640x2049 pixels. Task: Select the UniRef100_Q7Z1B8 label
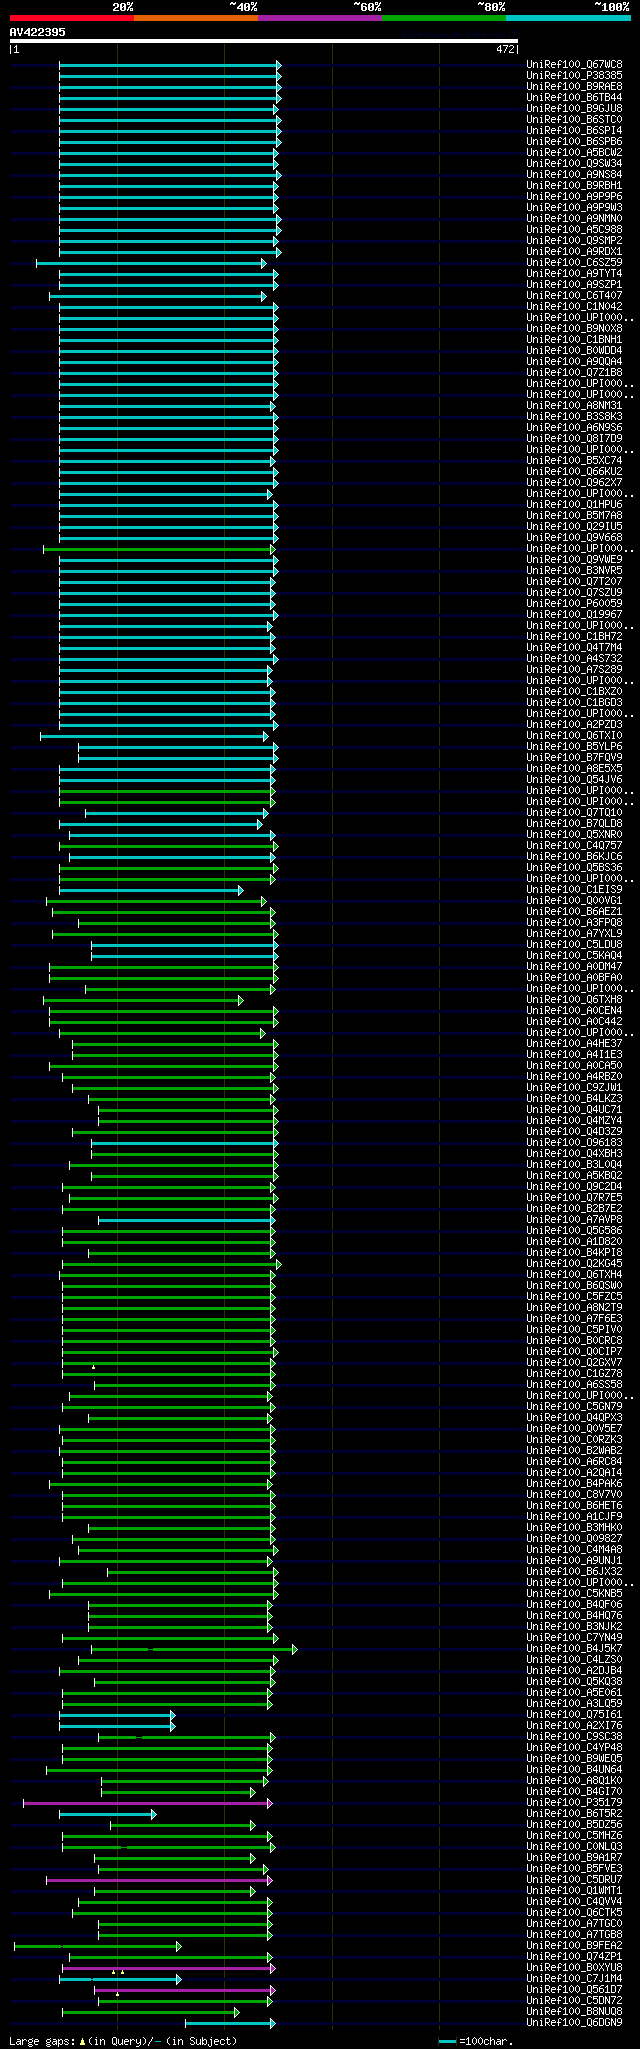pos(574,373)
